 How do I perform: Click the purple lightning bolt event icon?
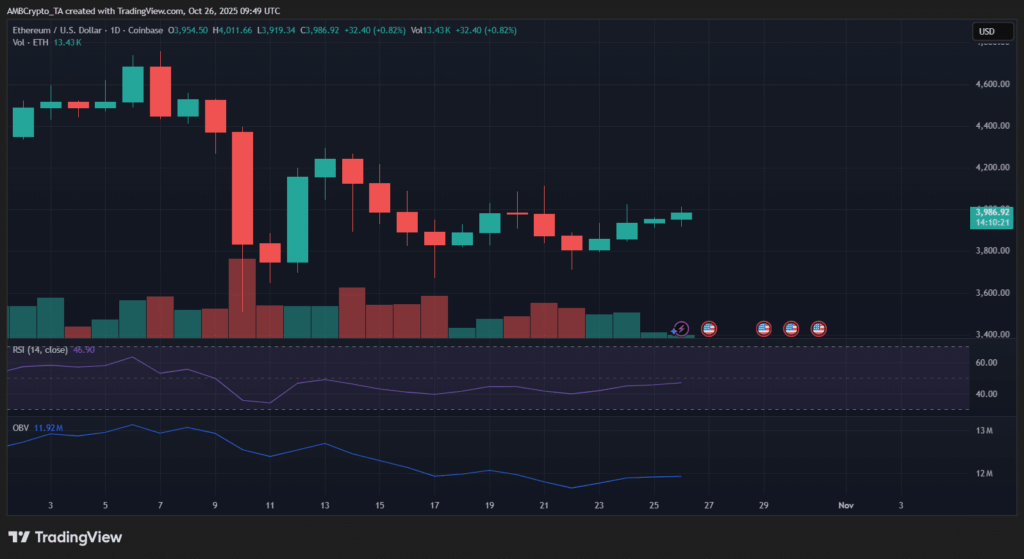pos(681,328)
